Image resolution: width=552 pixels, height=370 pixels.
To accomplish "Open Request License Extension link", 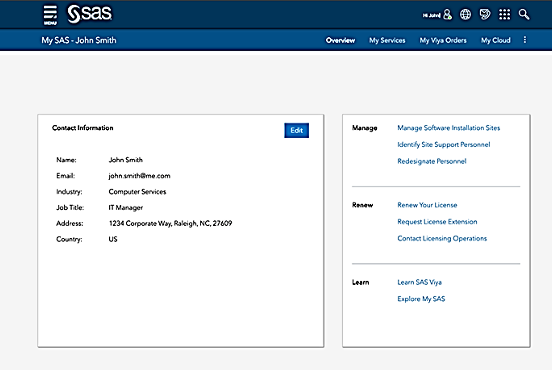I will click(x=437, y=221).
